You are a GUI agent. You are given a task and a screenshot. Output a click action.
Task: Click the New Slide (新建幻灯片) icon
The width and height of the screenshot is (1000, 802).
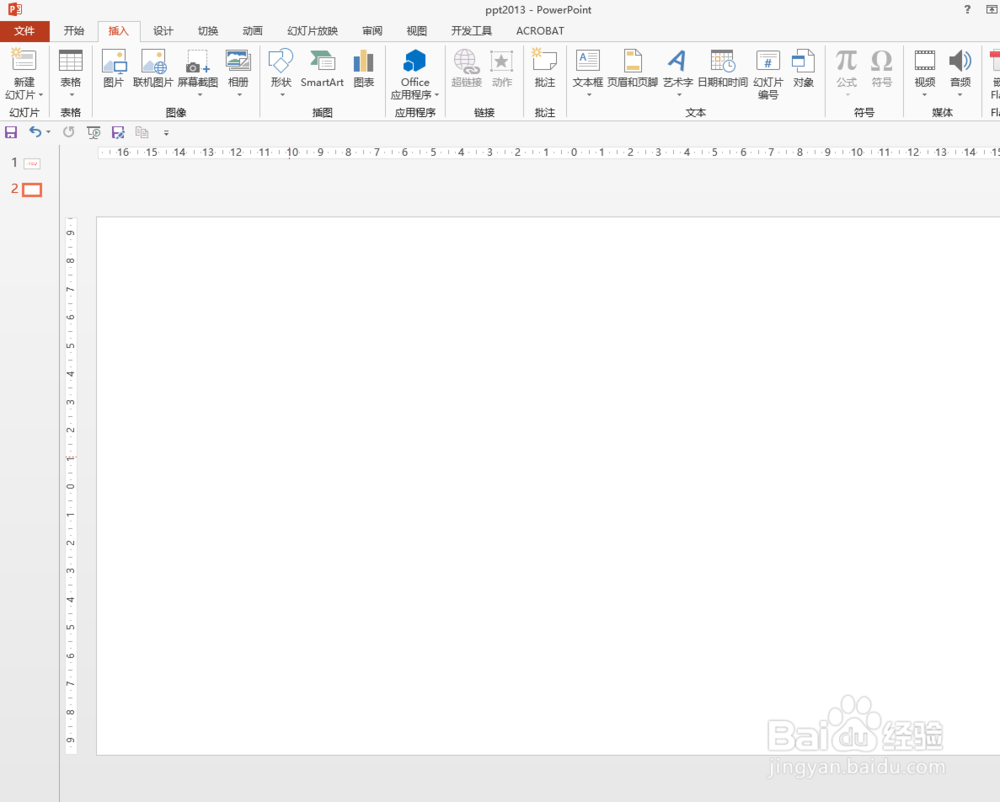tap(24, 61)
